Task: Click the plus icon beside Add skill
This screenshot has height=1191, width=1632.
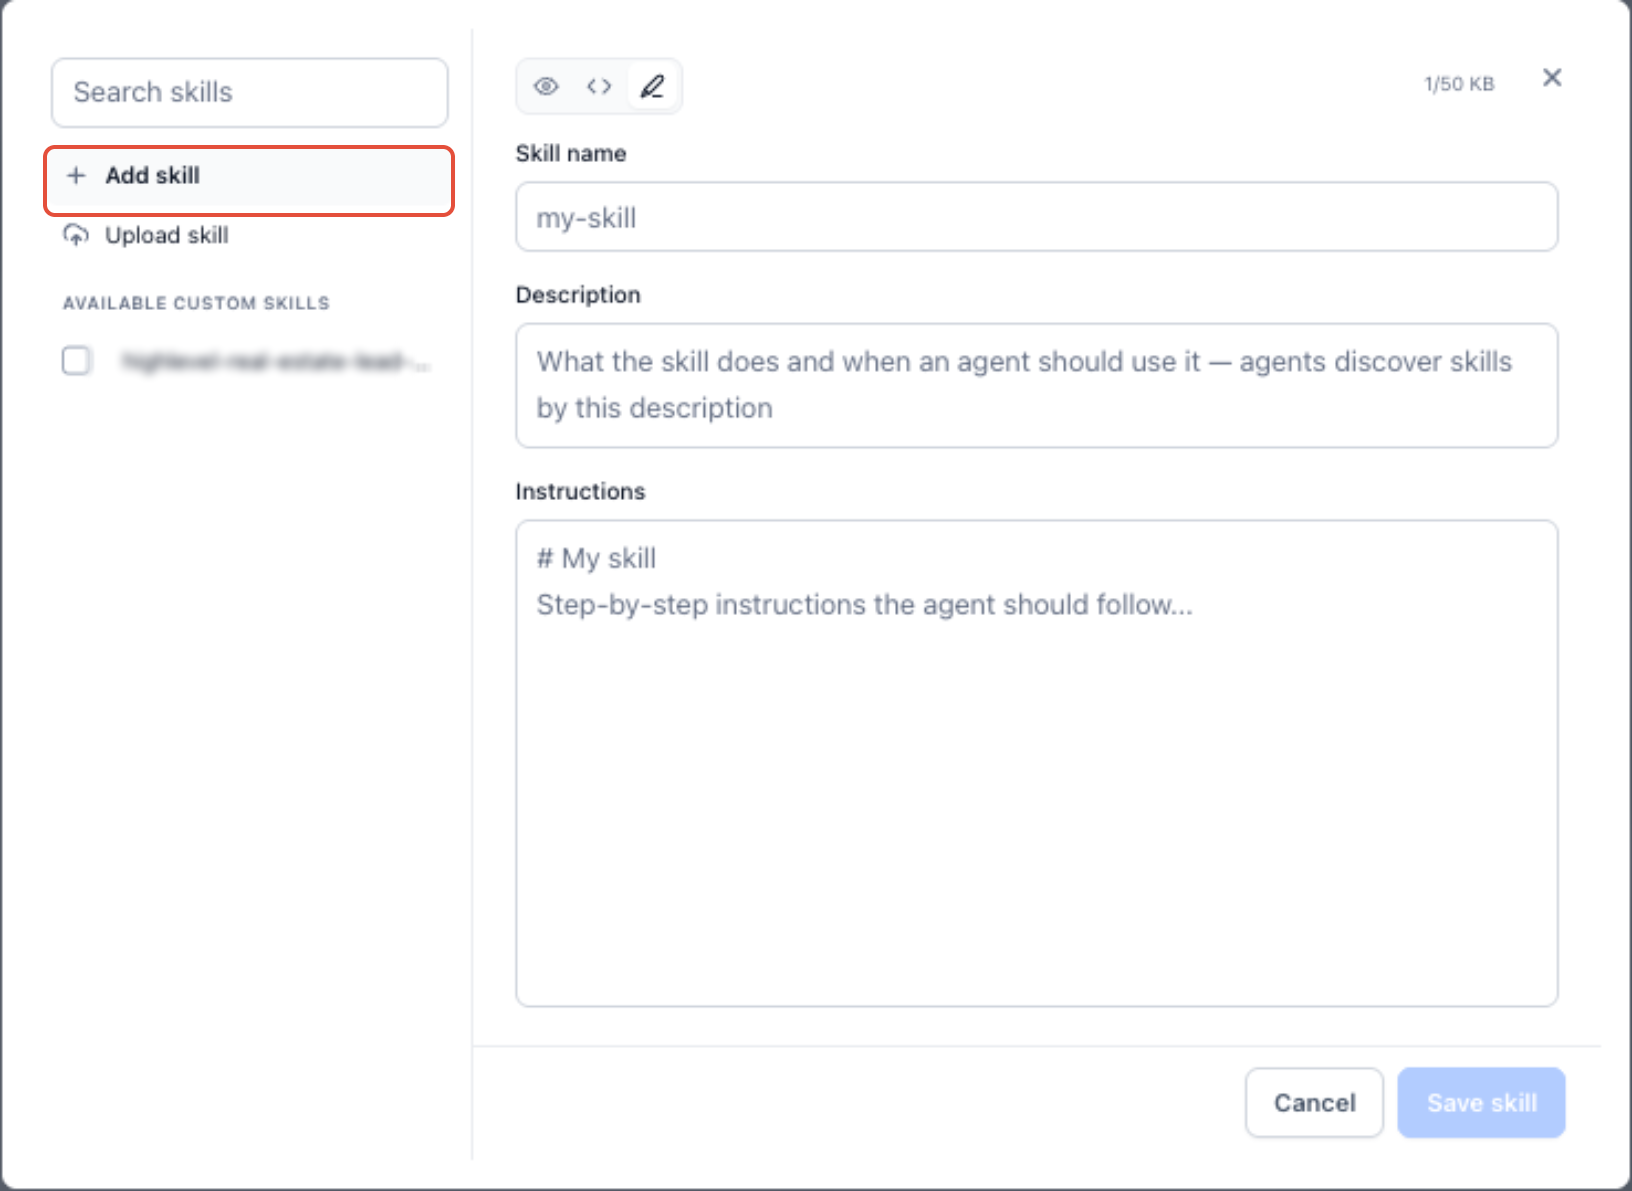Action: pos(76,176)
